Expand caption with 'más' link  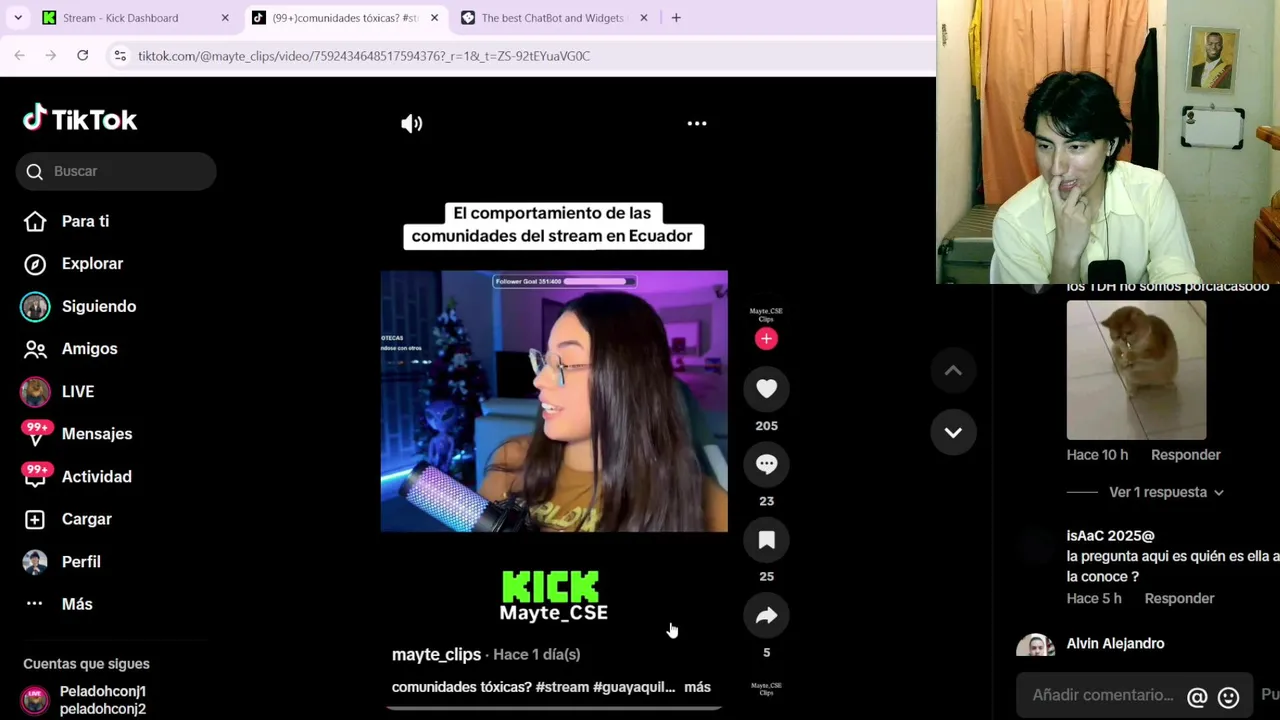(697, 687)
